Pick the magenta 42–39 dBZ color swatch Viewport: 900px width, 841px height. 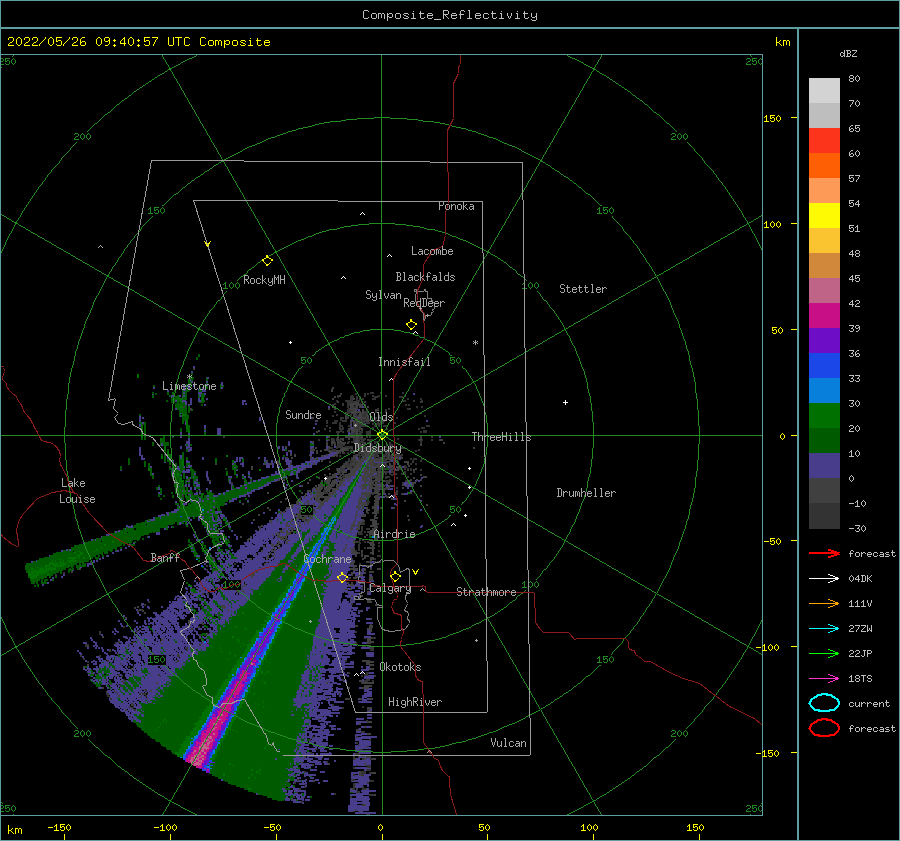[x=824, y=316]
